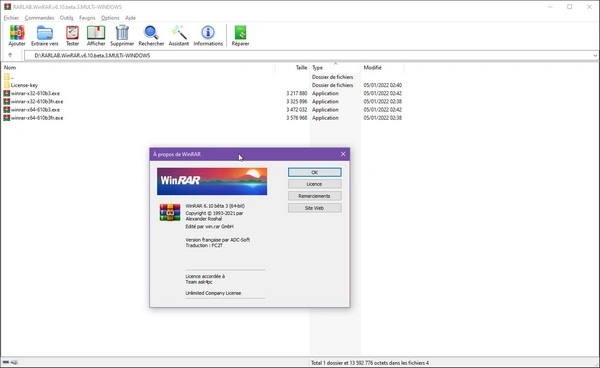The height and width of the screenshot is (368, 600).
Task: Confirm the dialog with OK
Action: click(315, 172)
